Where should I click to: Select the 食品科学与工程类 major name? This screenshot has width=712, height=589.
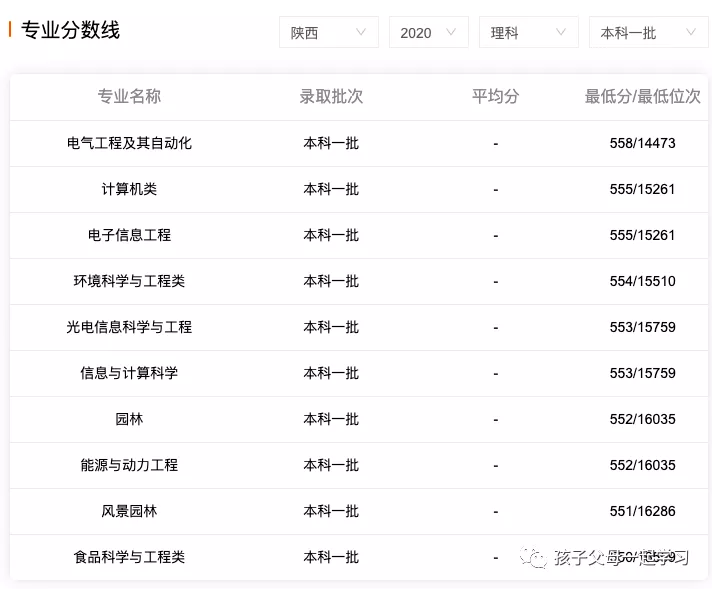pyautogui.click(x=129, y=557)
